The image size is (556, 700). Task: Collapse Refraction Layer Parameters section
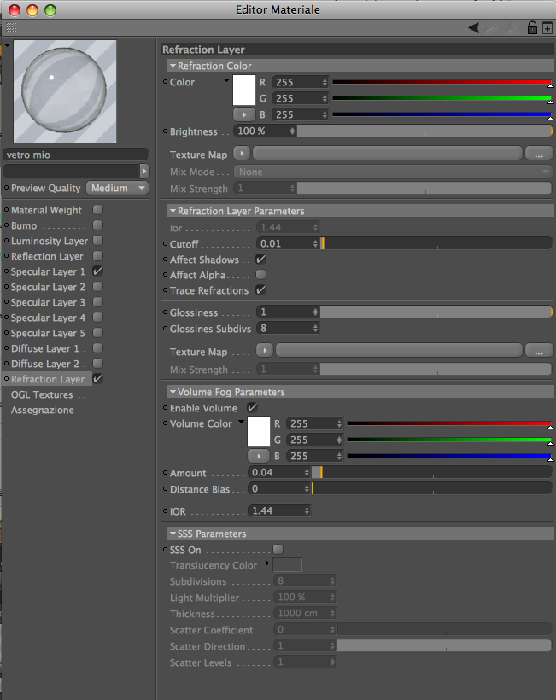click(173, 210)
